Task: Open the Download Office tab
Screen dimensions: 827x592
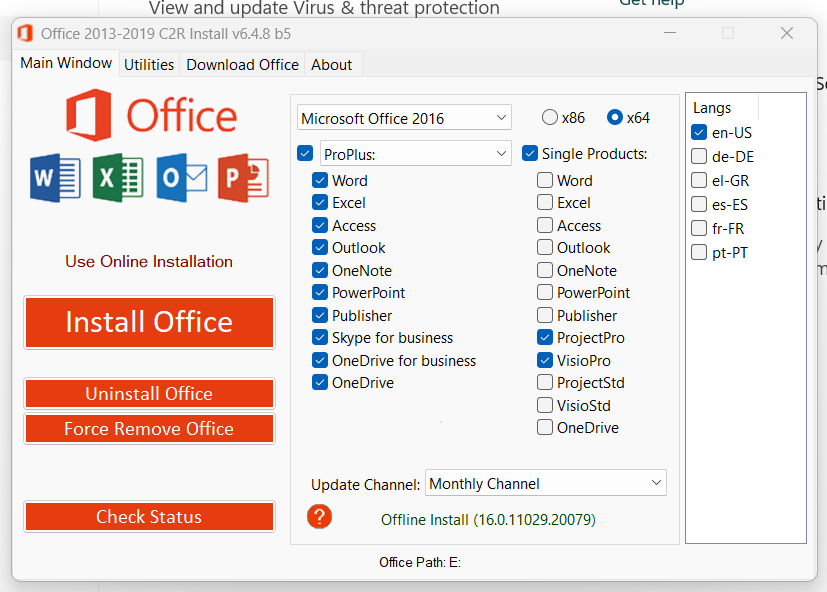Action: tap(243, 64)
